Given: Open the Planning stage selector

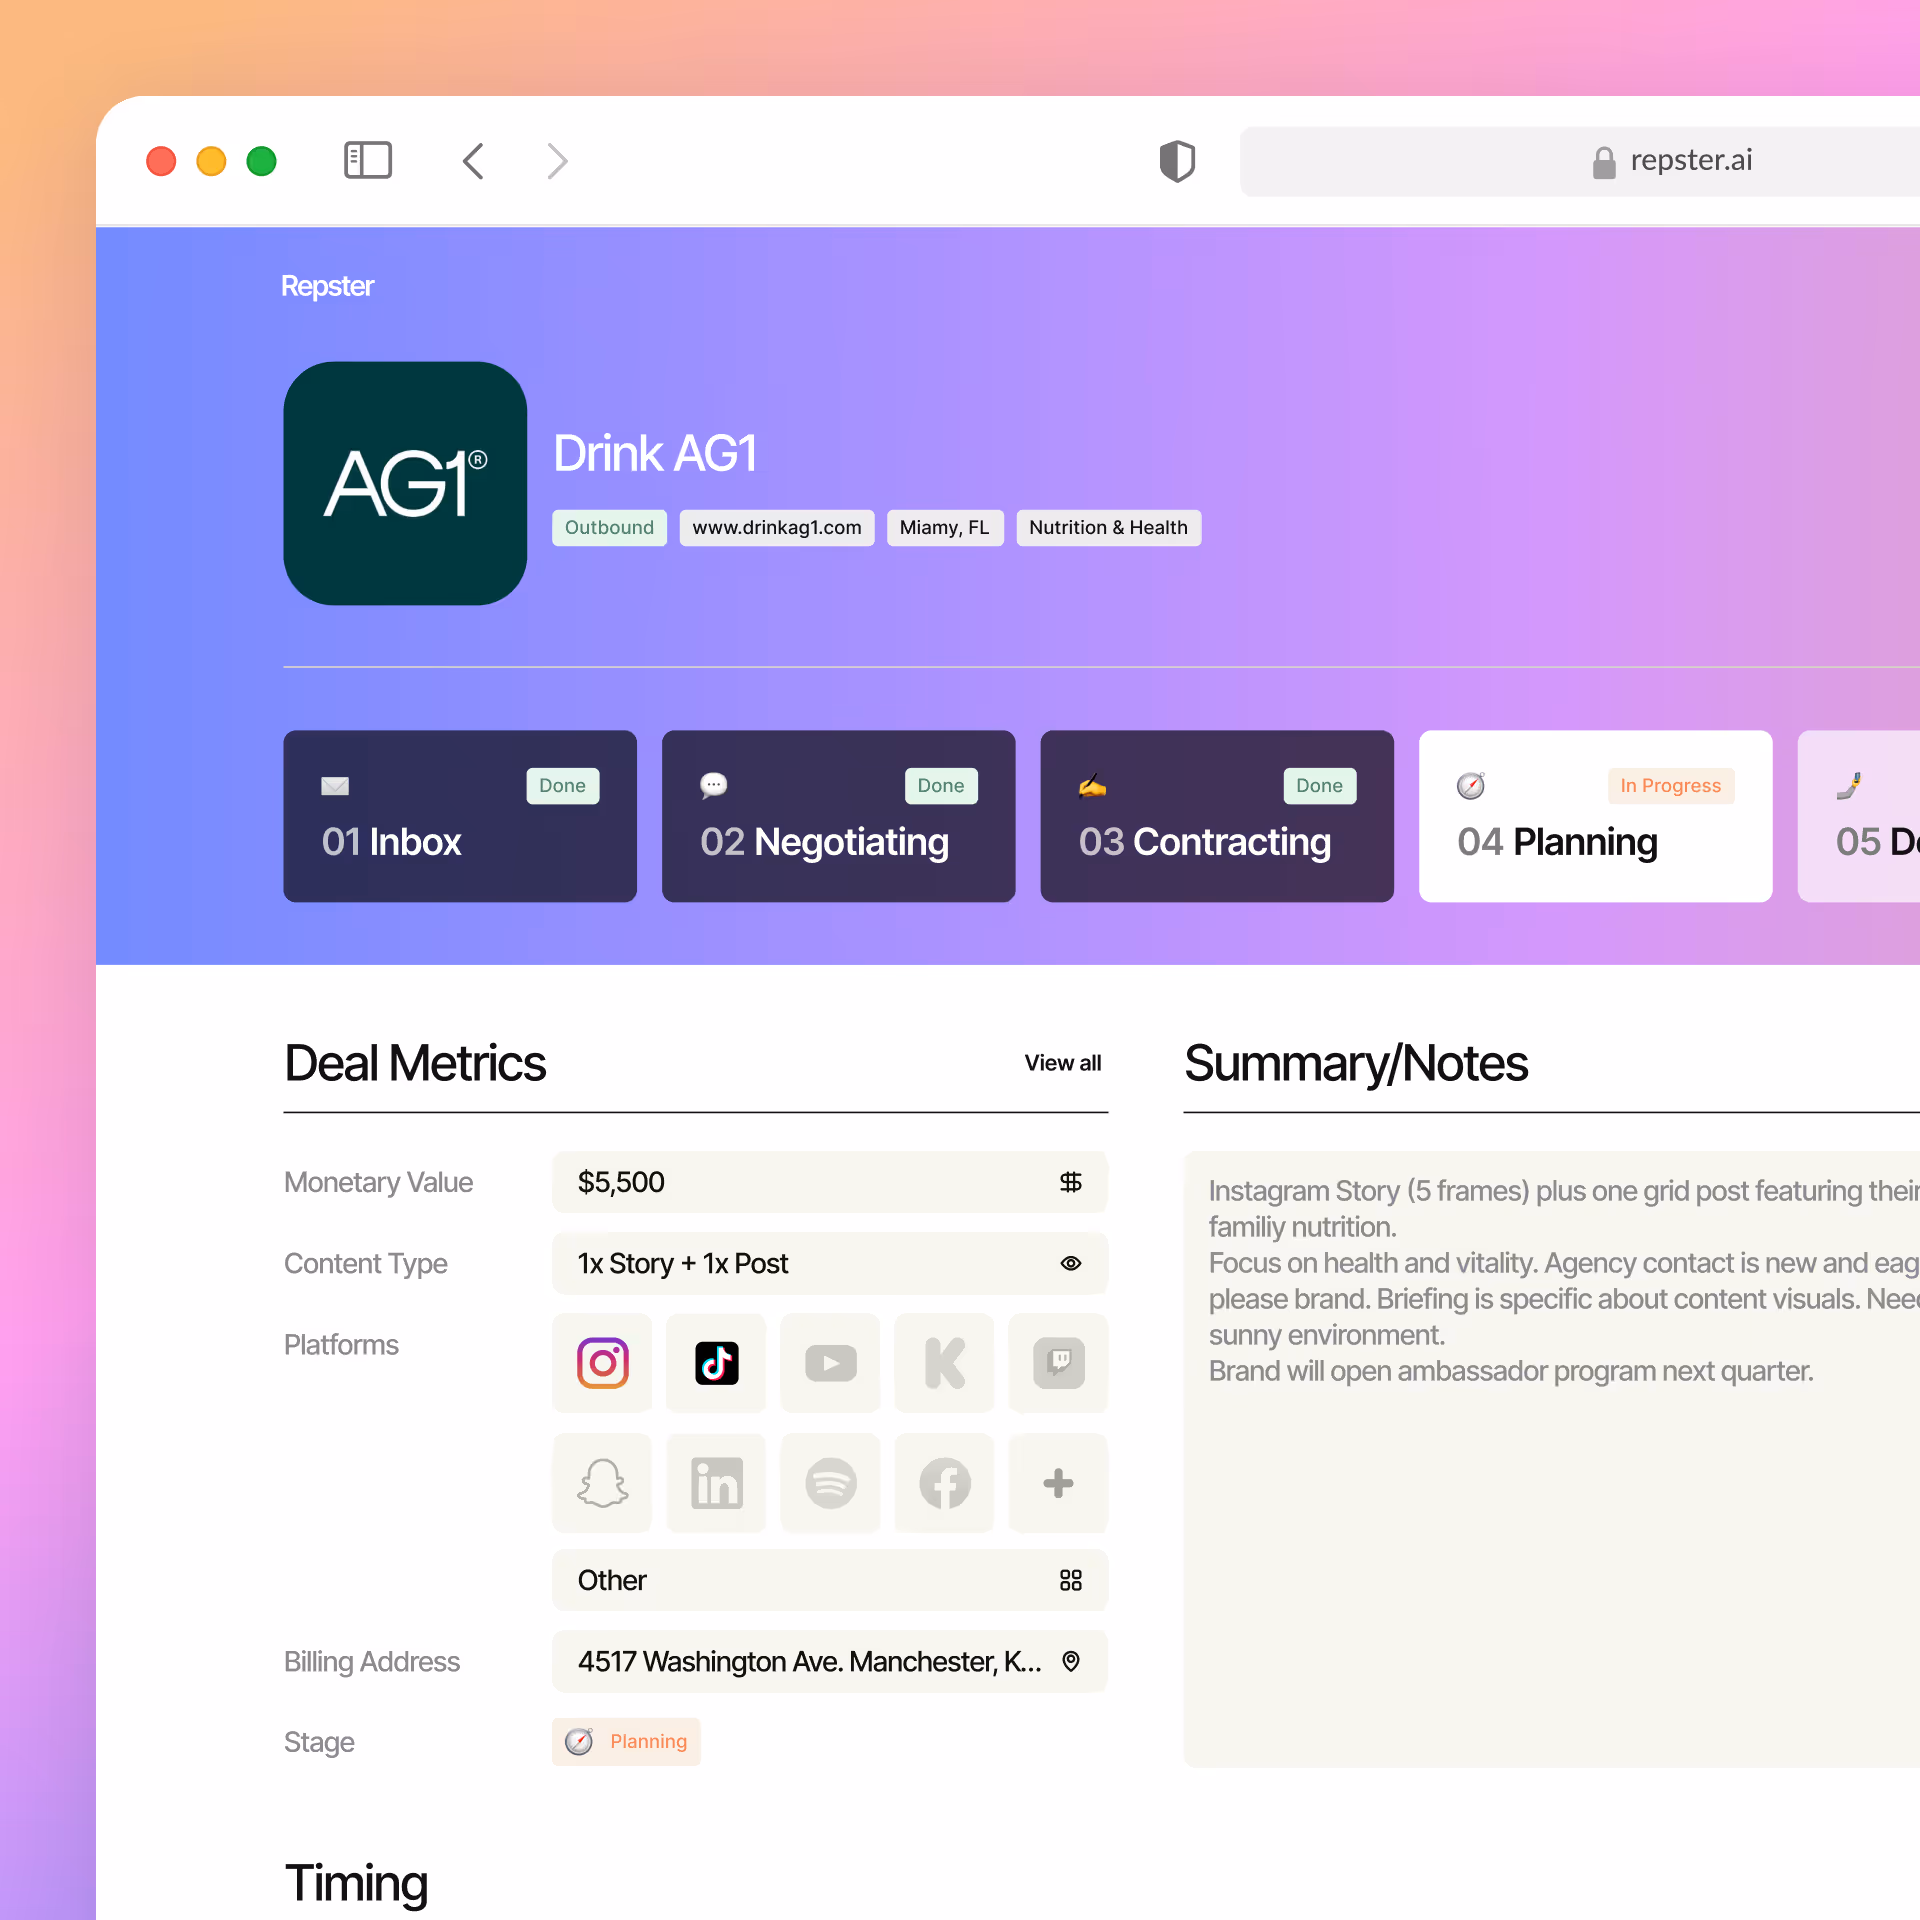Looking at the screenshot, I should tap(626, 1741).
